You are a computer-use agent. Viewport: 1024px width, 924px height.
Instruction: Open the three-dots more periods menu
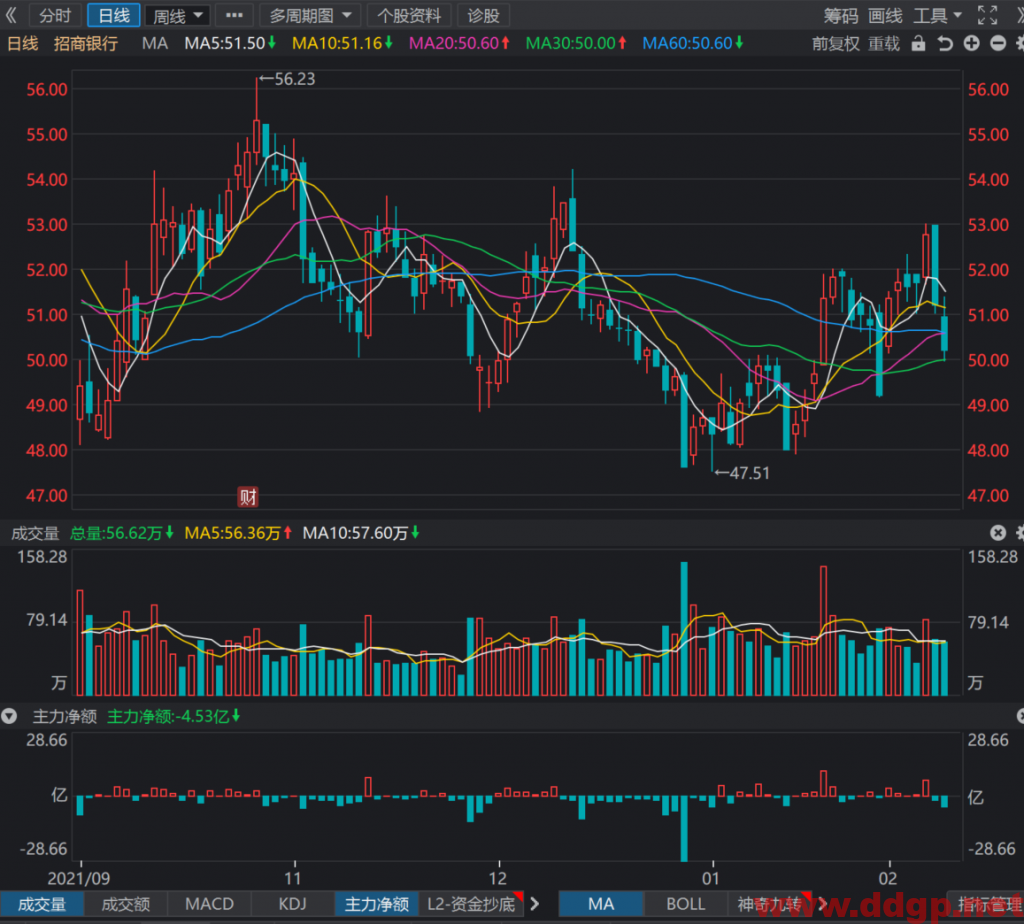click(x=234, y=15)
